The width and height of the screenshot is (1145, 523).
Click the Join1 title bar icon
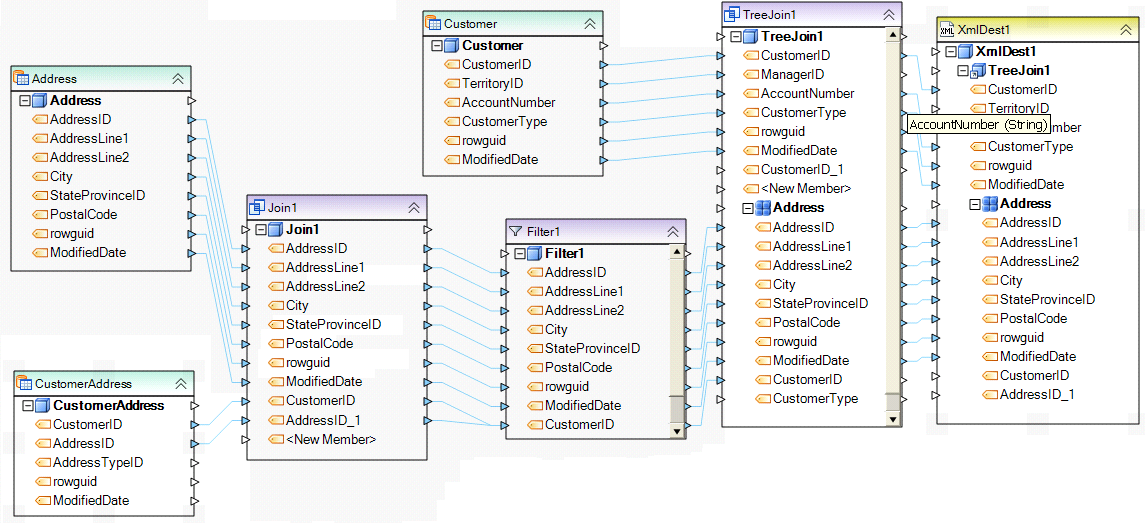coord(257,207)
